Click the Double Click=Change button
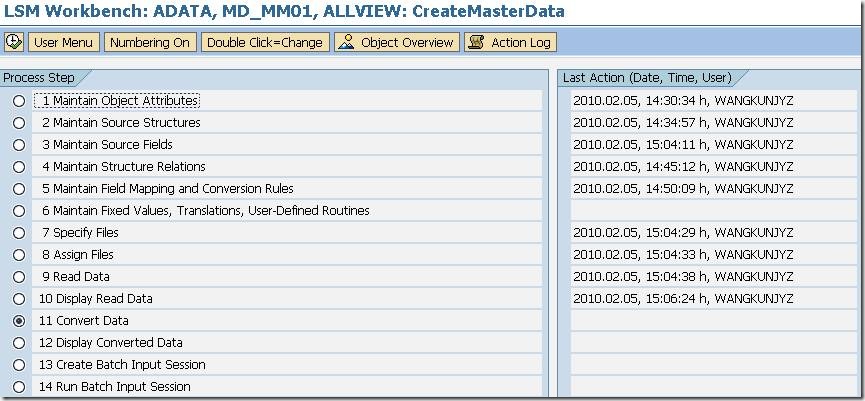The width and height of the screenshot is (865, 401). [265, 42]
